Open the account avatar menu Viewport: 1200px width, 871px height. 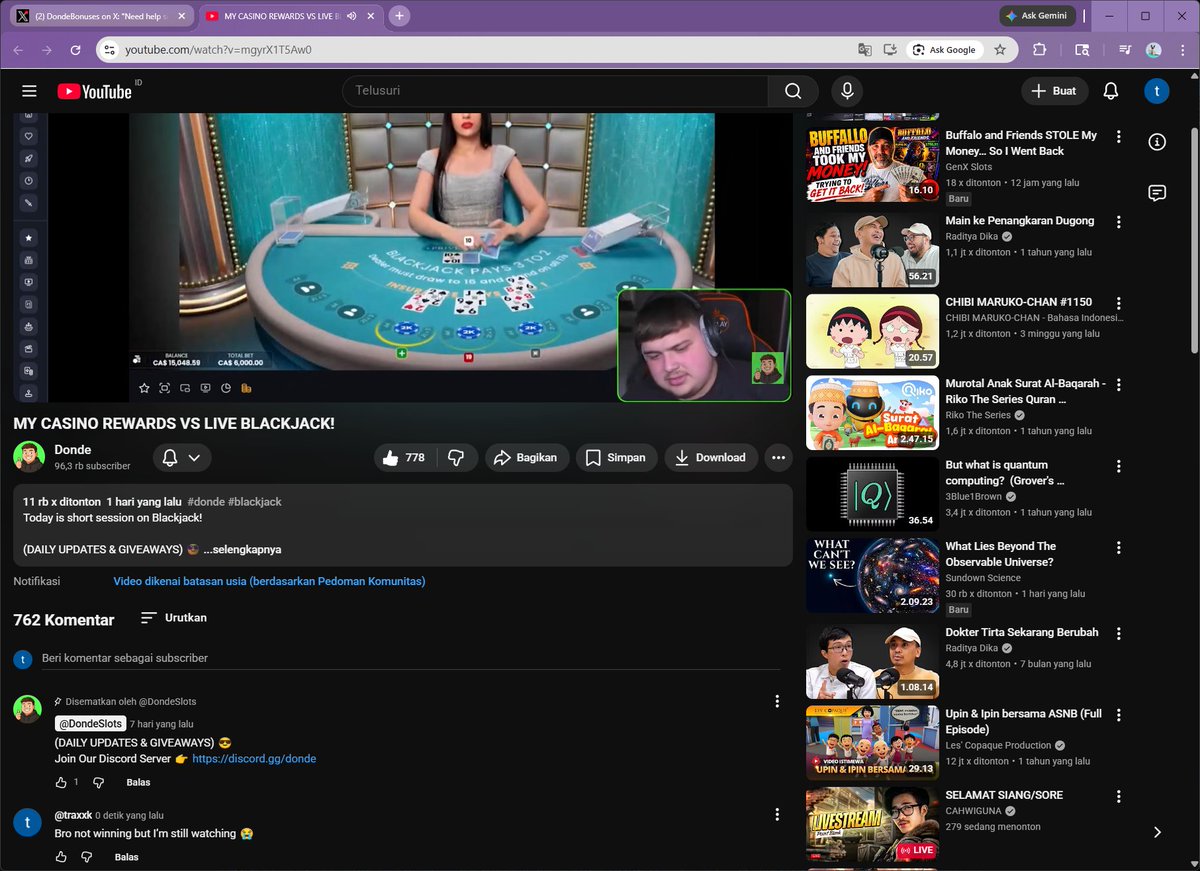point(1156,91)
